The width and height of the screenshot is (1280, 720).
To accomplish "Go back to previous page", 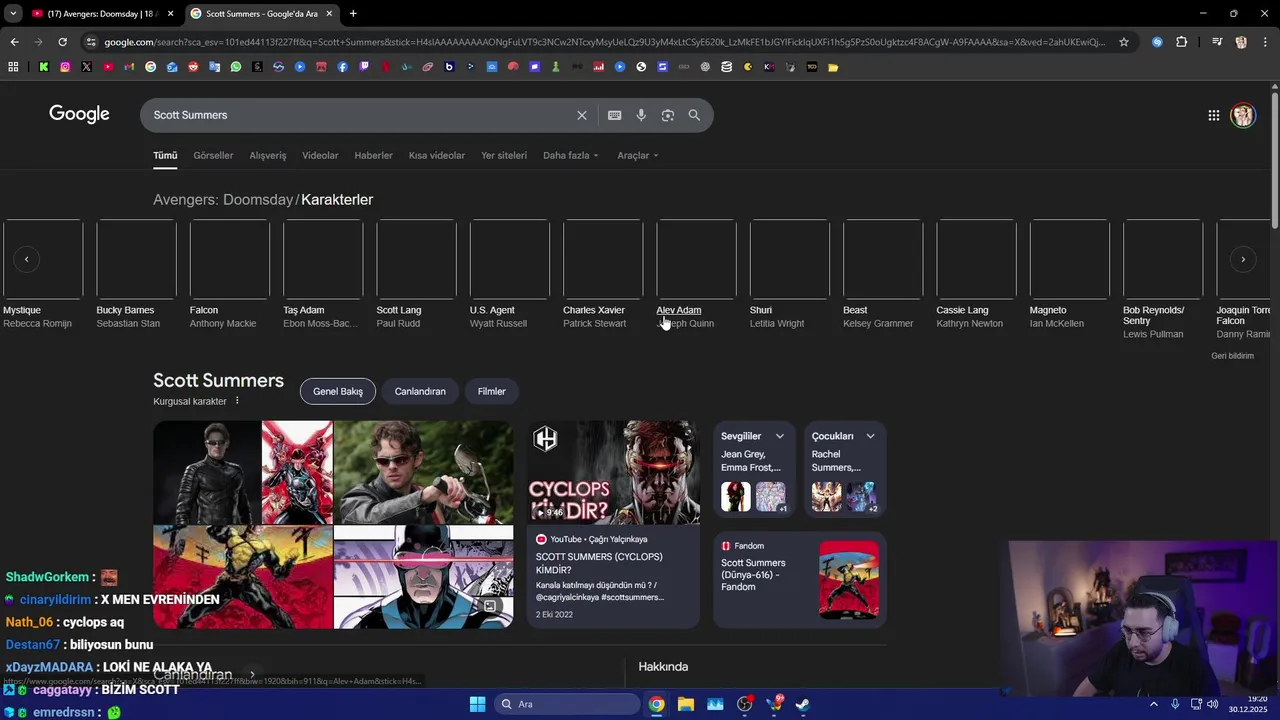I will tap(14, 42).
